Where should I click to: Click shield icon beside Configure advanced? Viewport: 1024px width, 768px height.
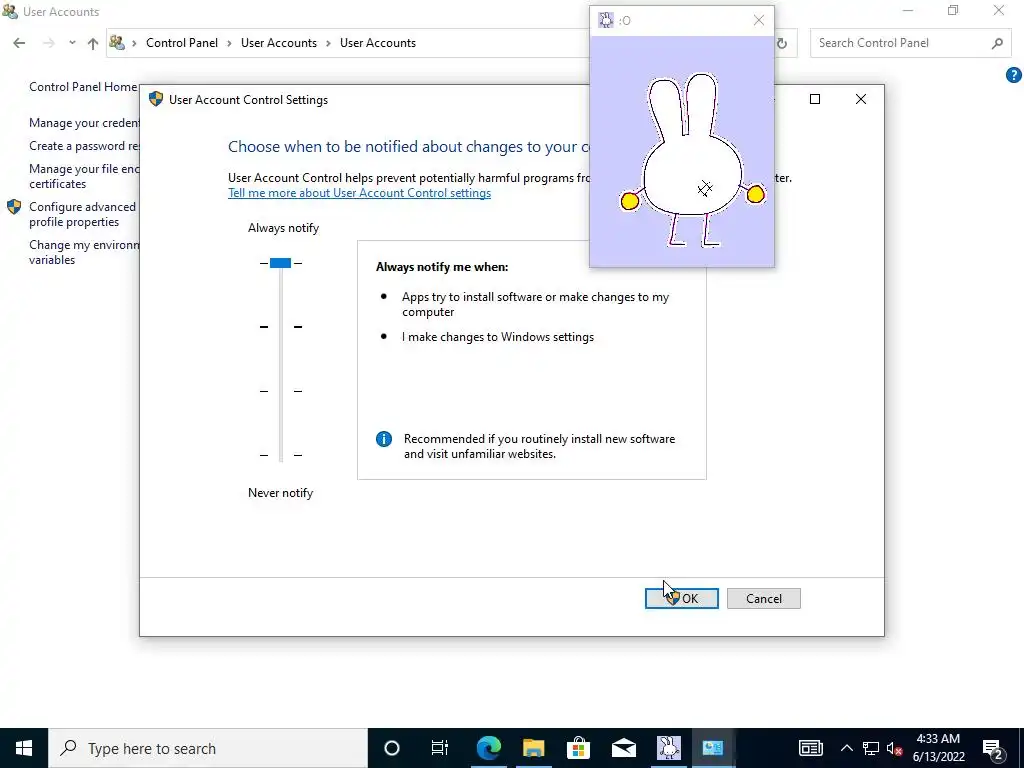[x=14, y=207]
